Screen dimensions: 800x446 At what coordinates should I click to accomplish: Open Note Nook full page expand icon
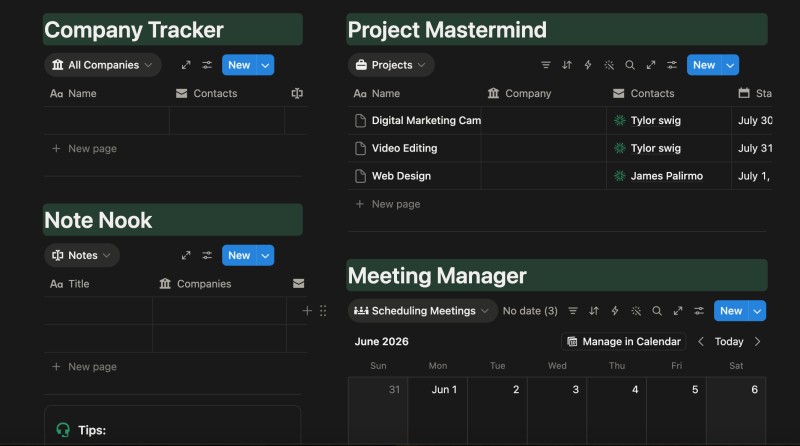[186, 255]
